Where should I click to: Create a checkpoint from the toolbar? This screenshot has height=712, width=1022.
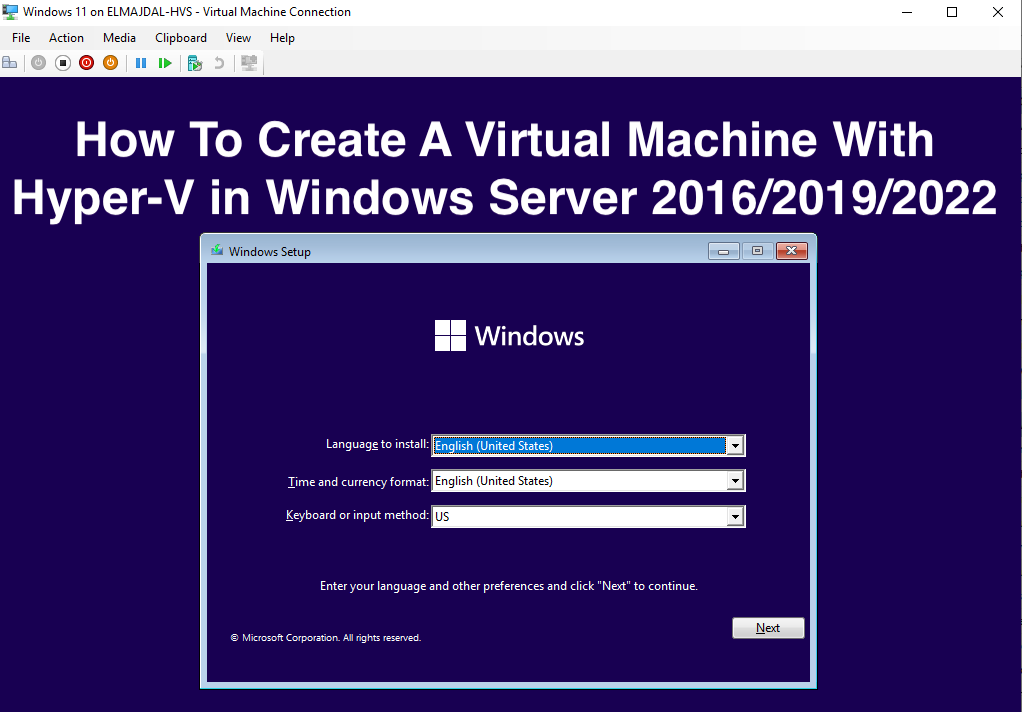195,63
